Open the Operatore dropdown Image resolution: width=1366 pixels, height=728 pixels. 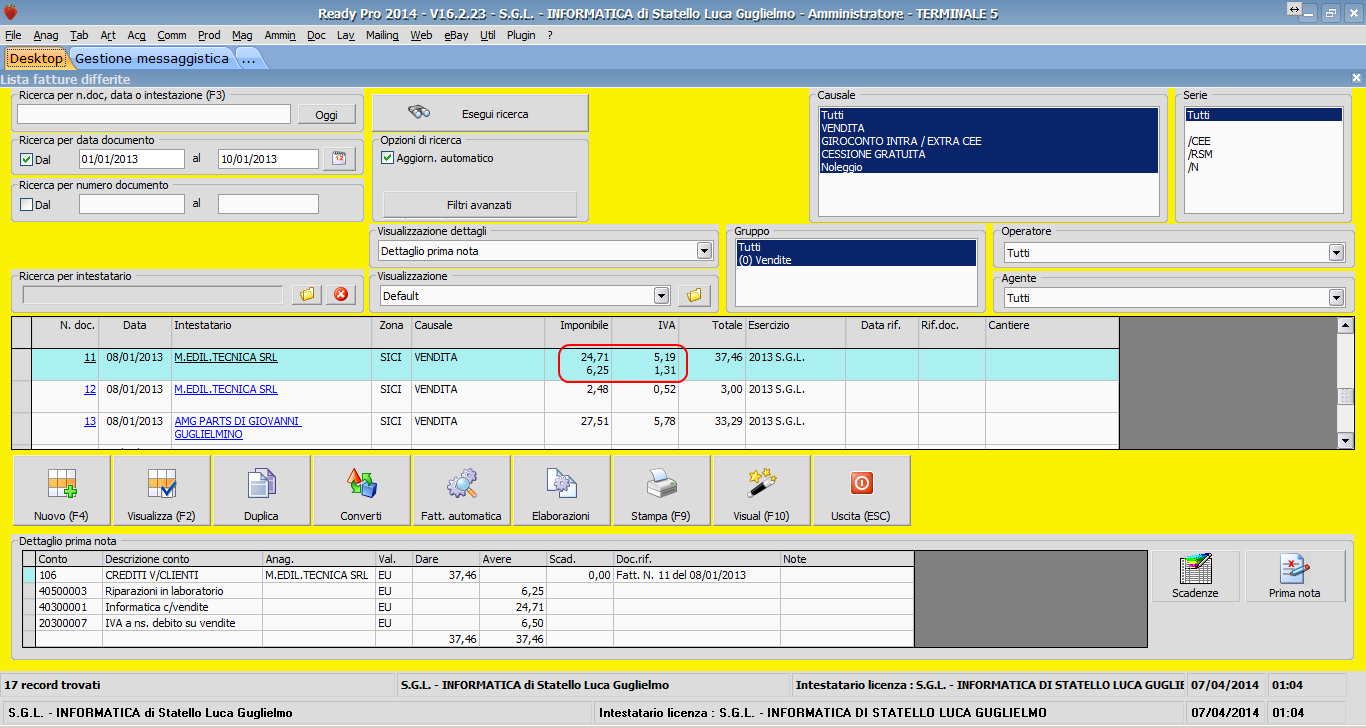(1336, 253)
